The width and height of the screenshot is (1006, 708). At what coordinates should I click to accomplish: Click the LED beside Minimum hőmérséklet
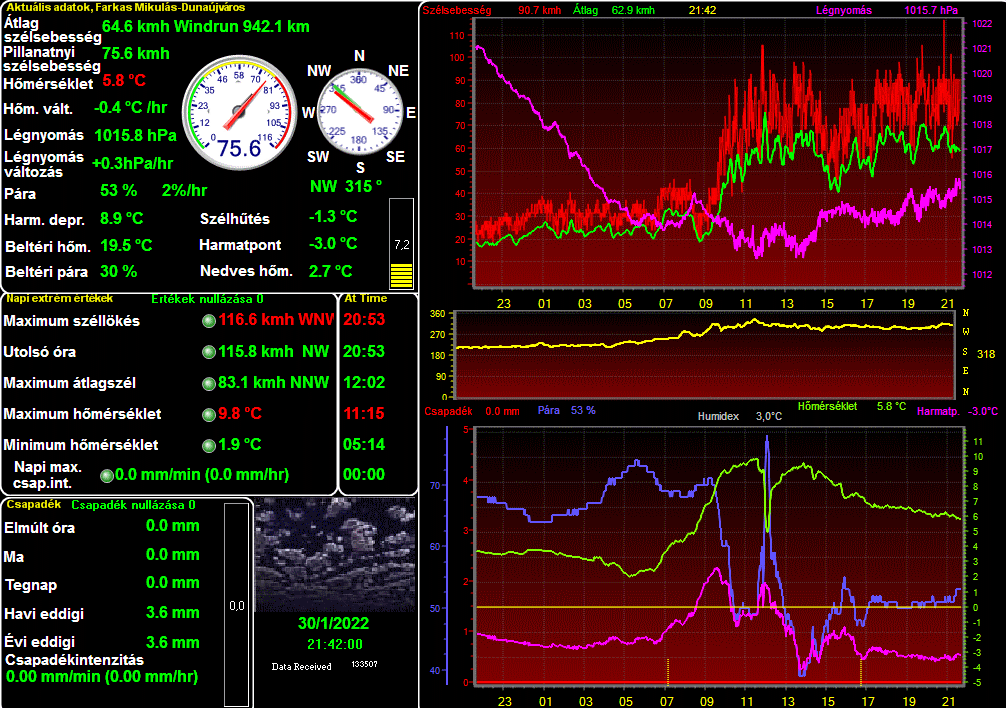pyautogui.click(x=209, y=445)
